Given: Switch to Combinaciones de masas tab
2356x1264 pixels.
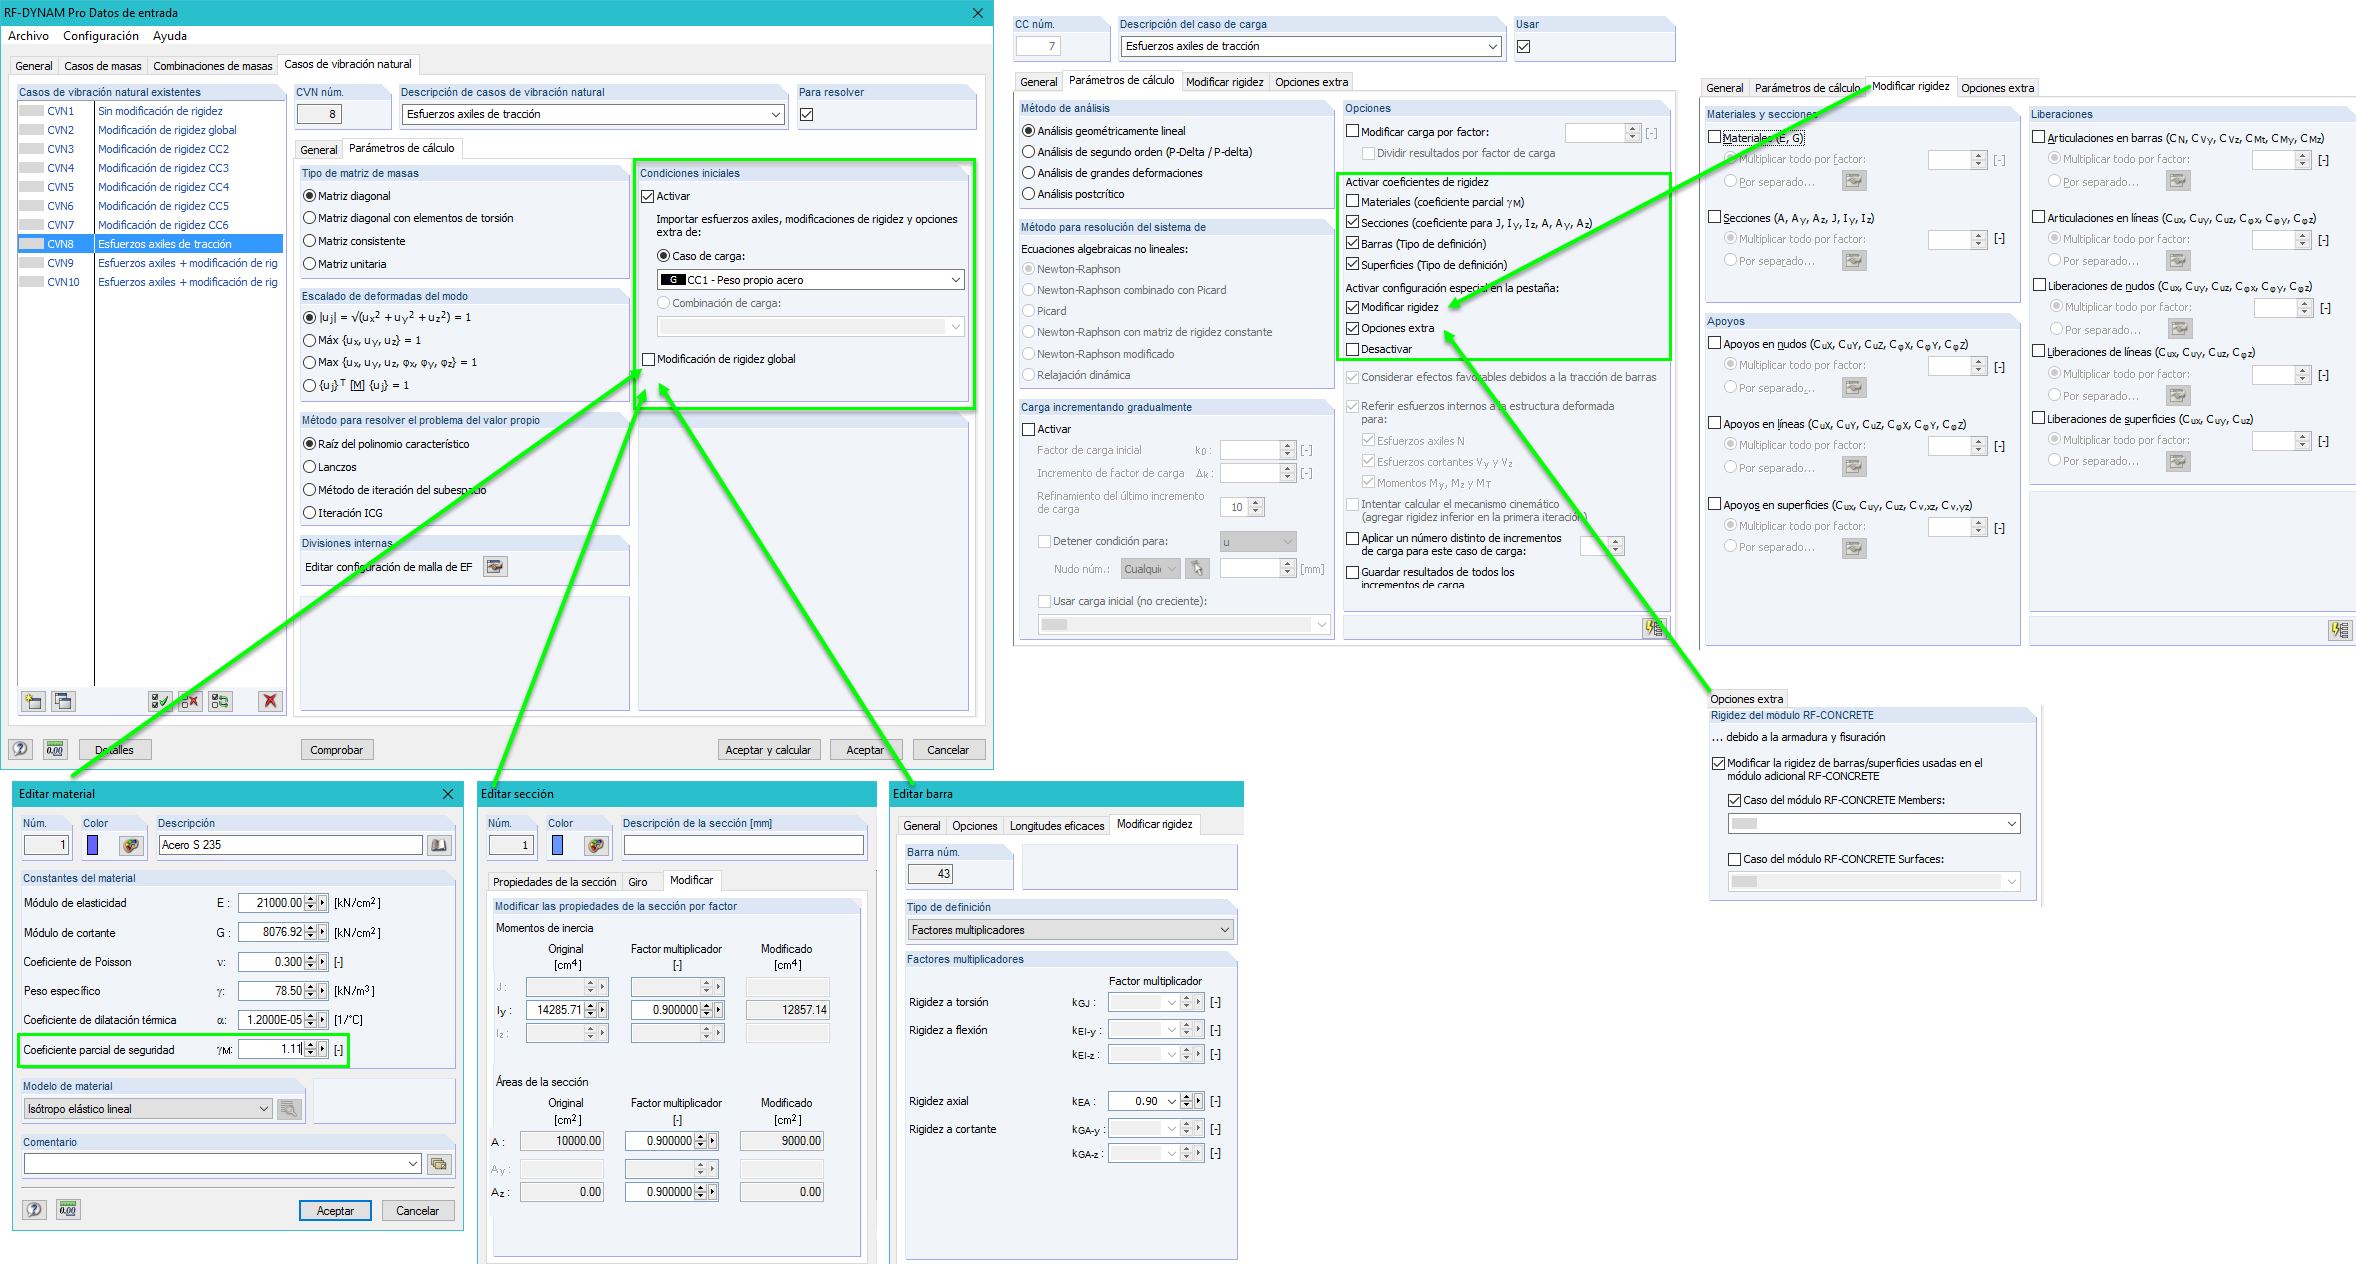Looking at the screenshot, I should pos(212,66).
